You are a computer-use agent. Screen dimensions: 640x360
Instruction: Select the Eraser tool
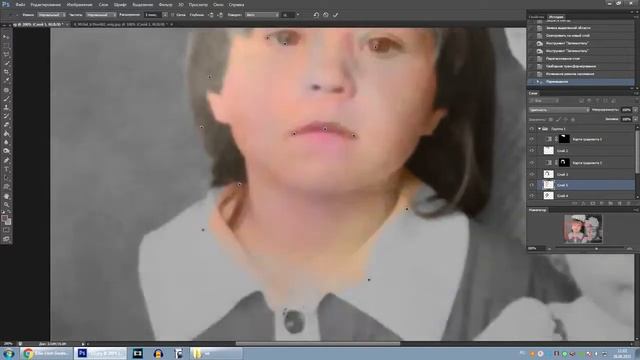(x=6, y=125)
